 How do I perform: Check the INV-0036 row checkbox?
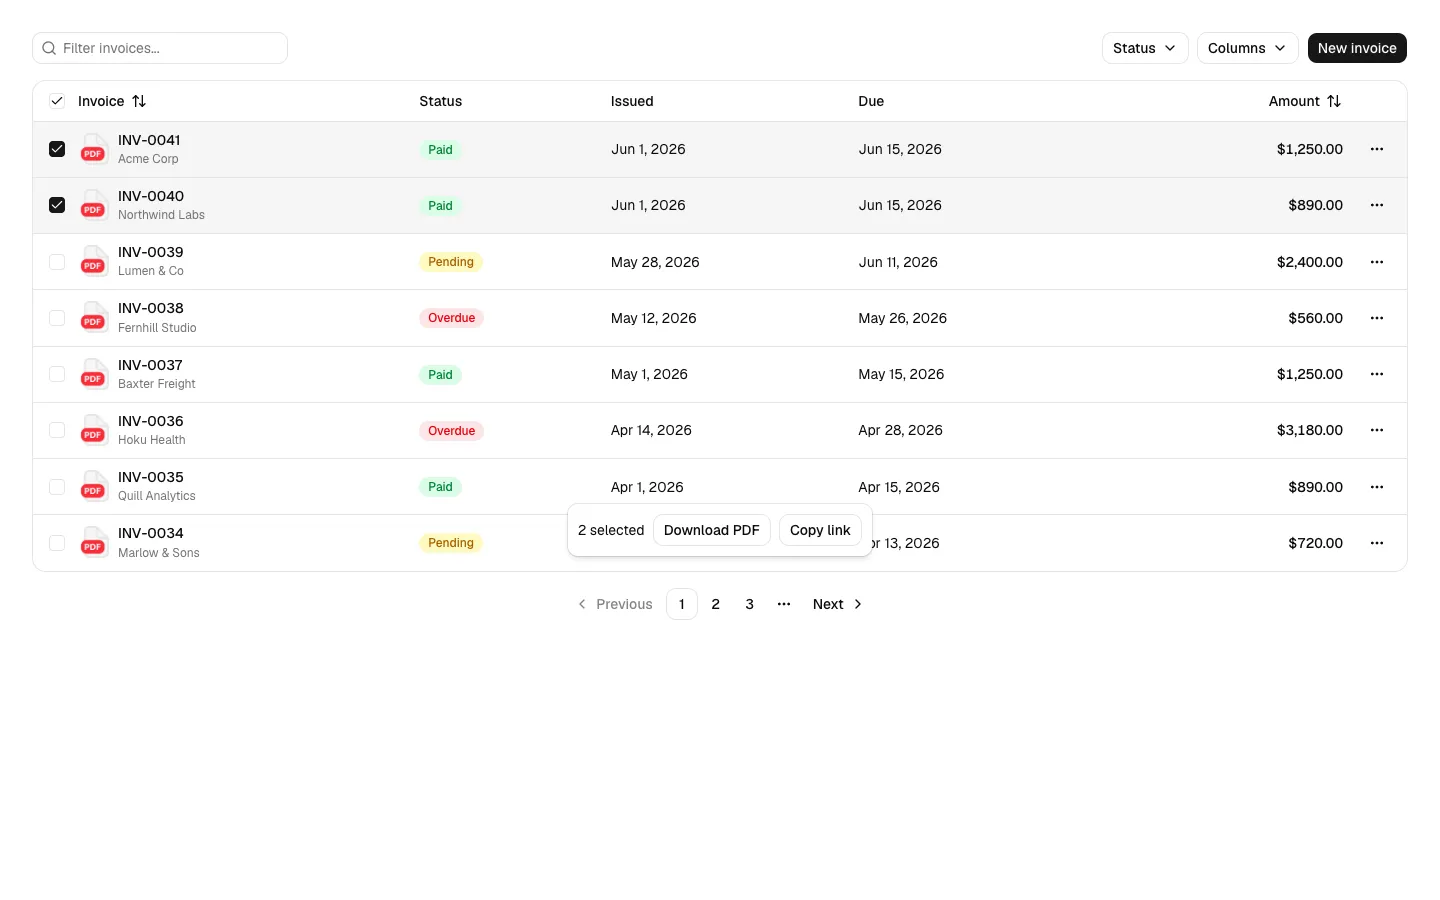pyautogui.click(x=57, y=430)
